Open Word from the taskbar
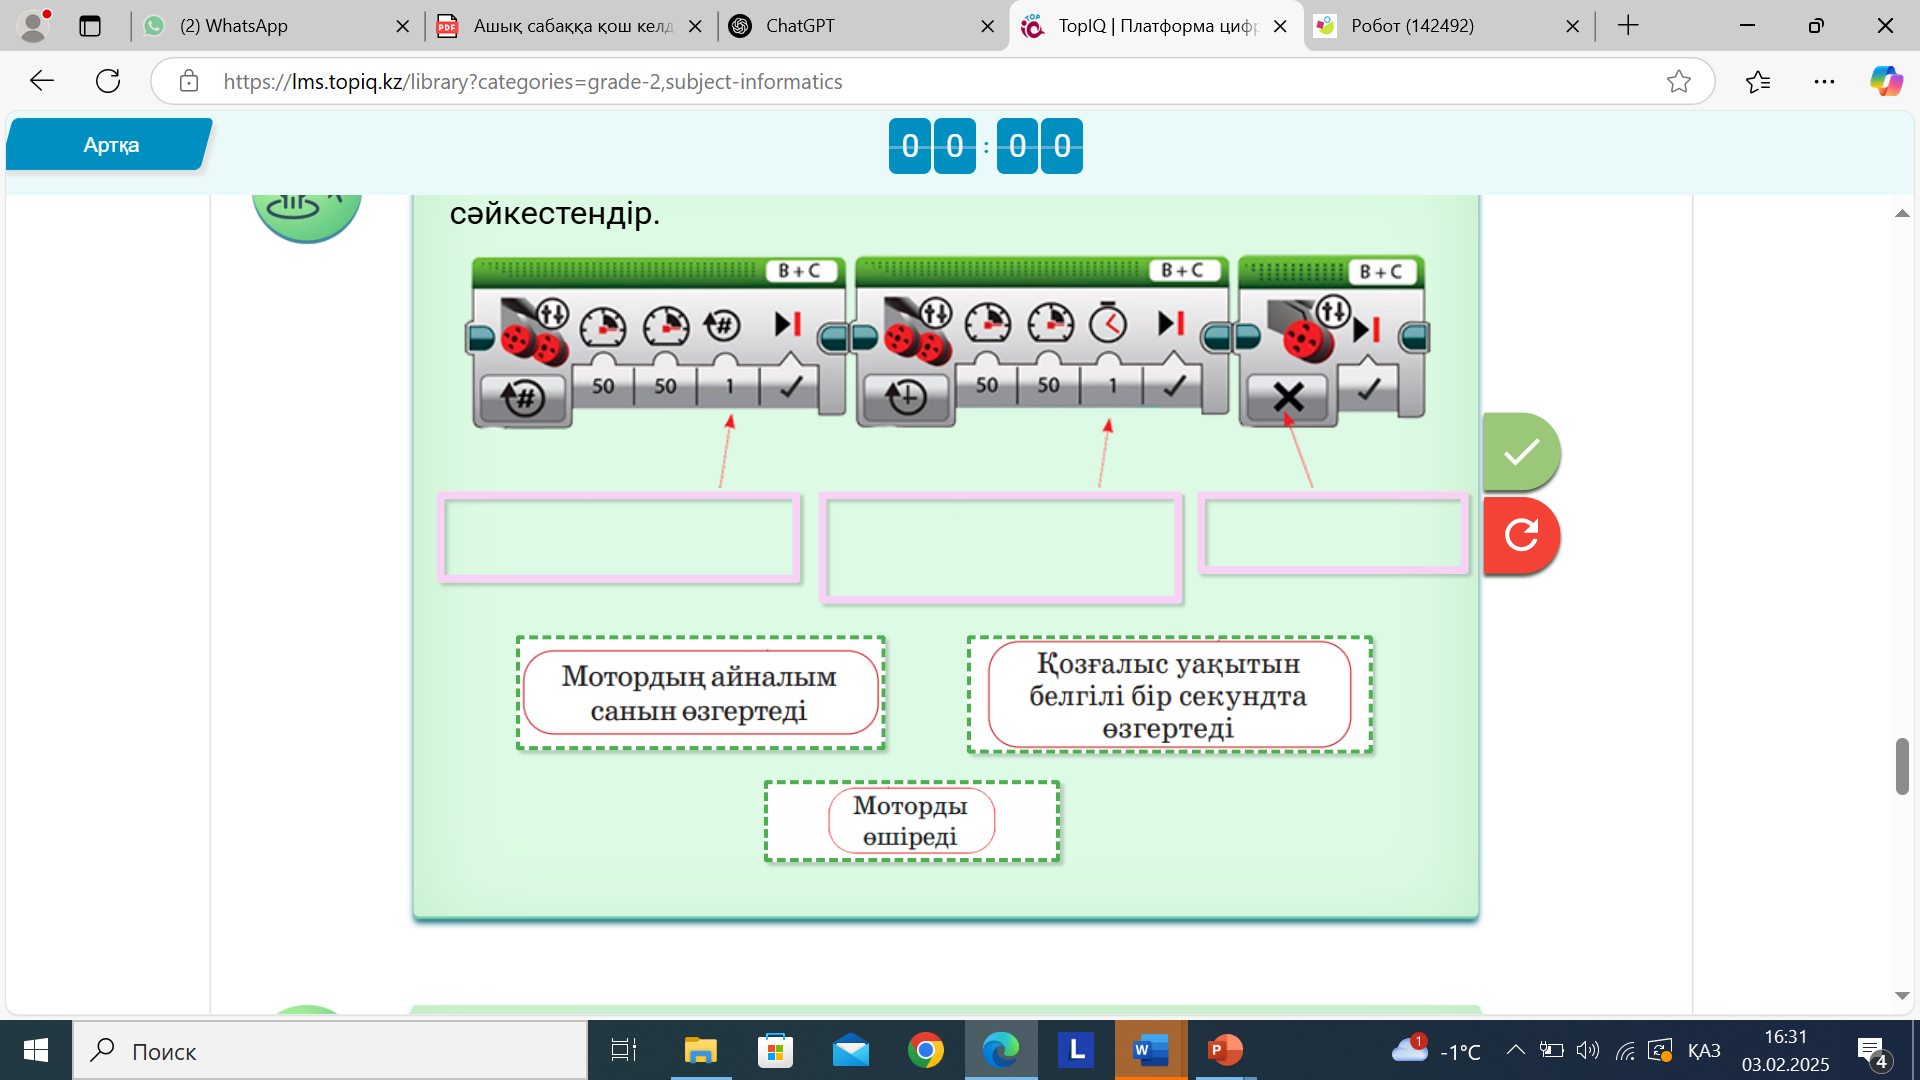The width and height of the screenshot is (1920, 1080). pyautogui.click(x=1150, y=1050)
